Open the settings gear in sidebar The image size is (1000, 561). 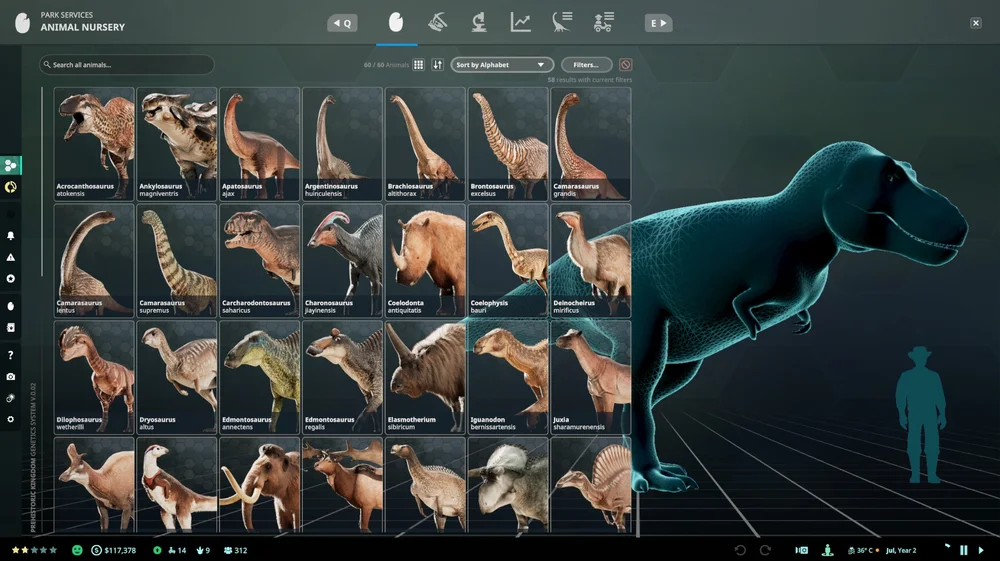point(10,419)
